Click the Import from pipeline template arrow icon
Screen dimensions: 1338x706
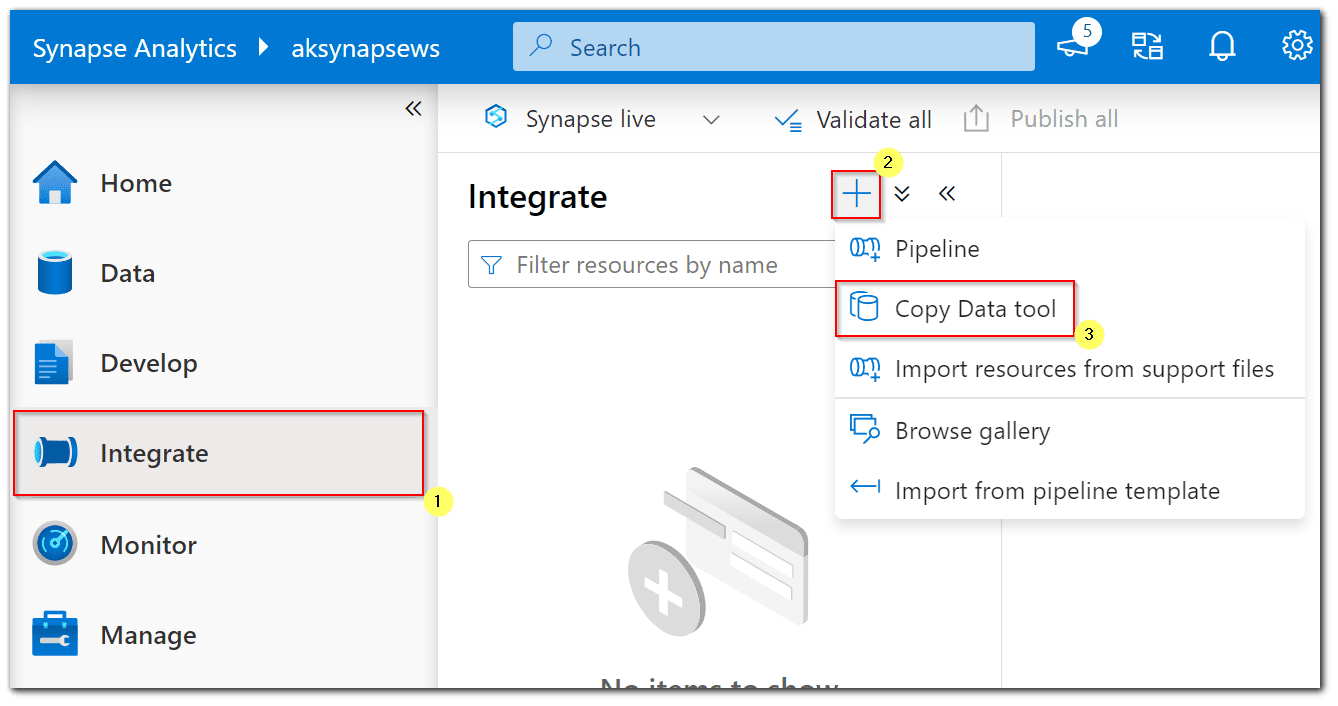click(865, 488)
